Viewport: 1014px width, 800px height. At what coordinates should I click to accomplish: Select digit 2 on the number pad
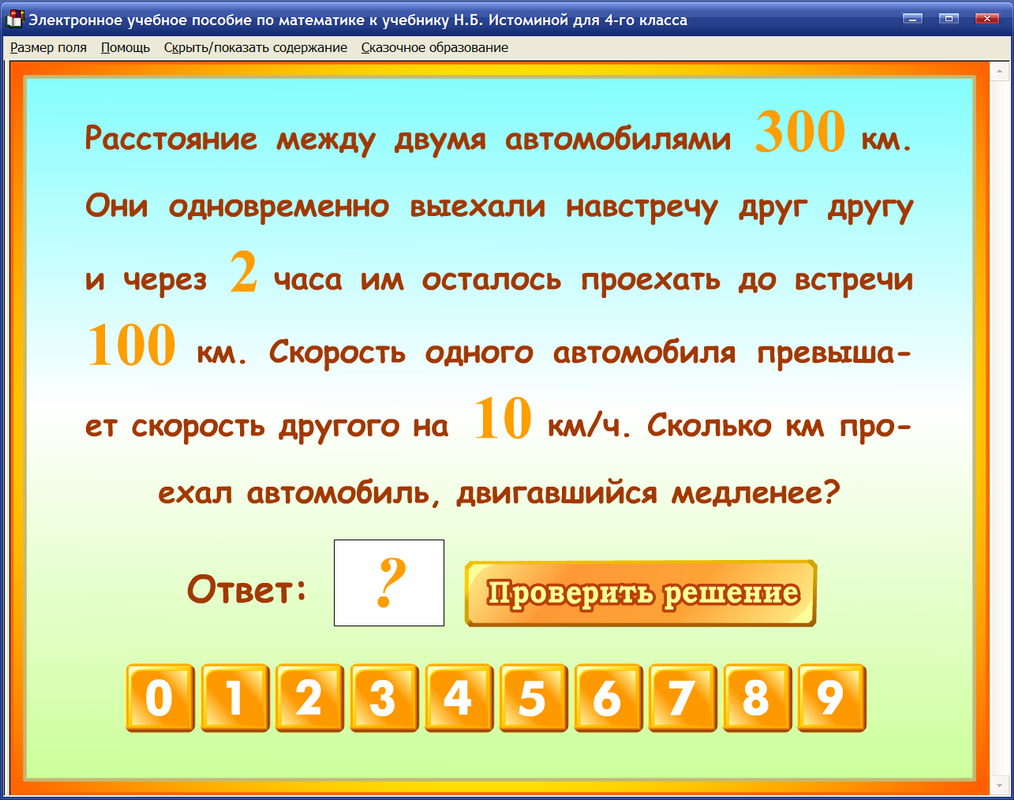[310, 698]
